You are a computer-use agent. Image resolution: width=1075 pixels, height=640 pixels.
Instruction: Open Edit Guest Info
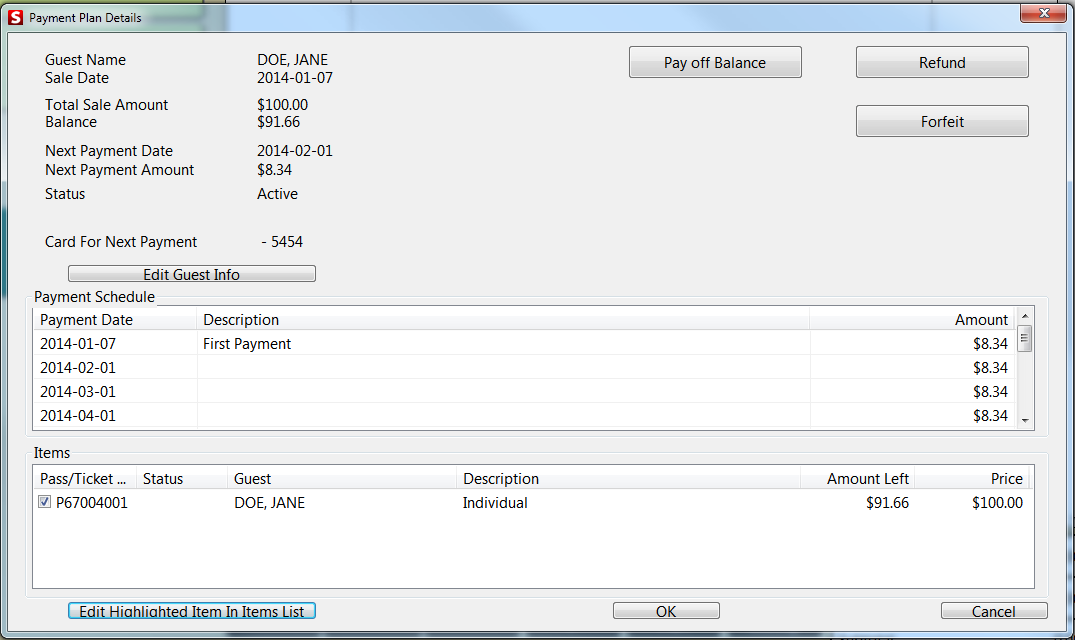pos(191,274)
